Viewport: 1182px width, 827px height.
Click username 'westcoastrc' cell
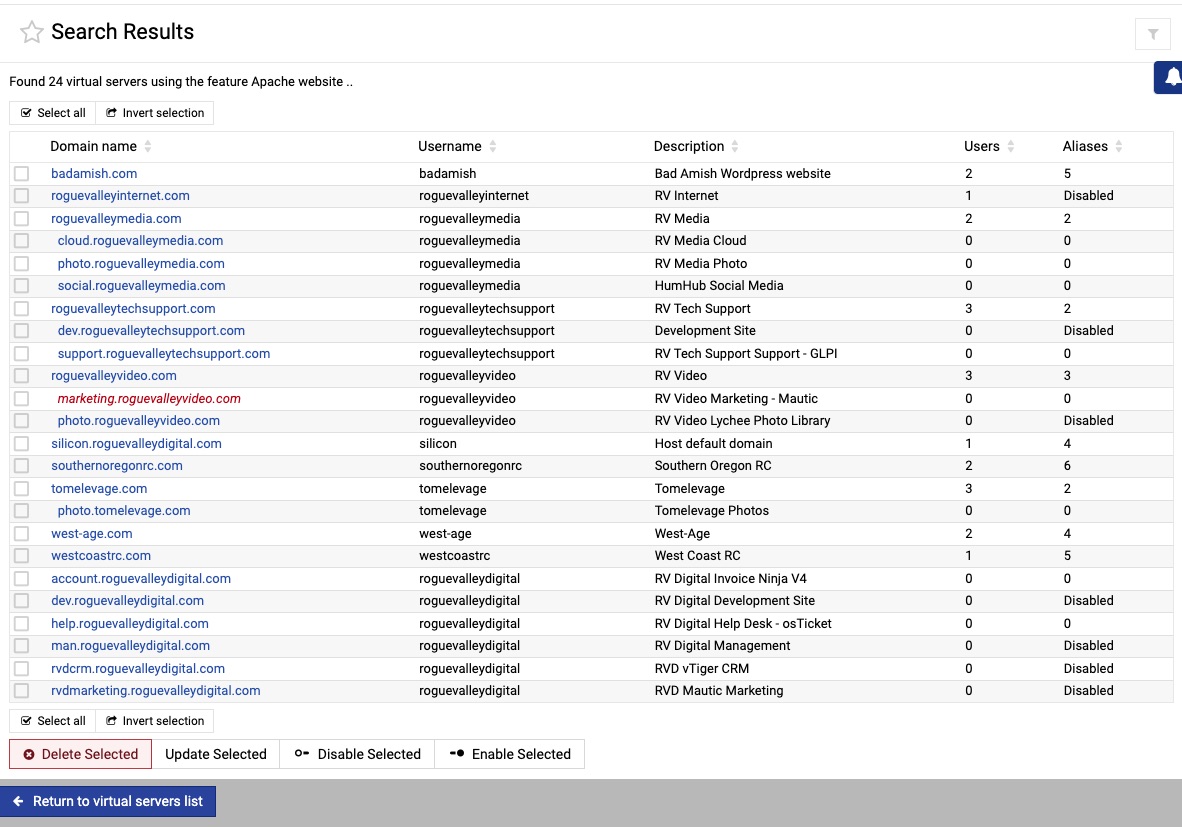[455, 556]
